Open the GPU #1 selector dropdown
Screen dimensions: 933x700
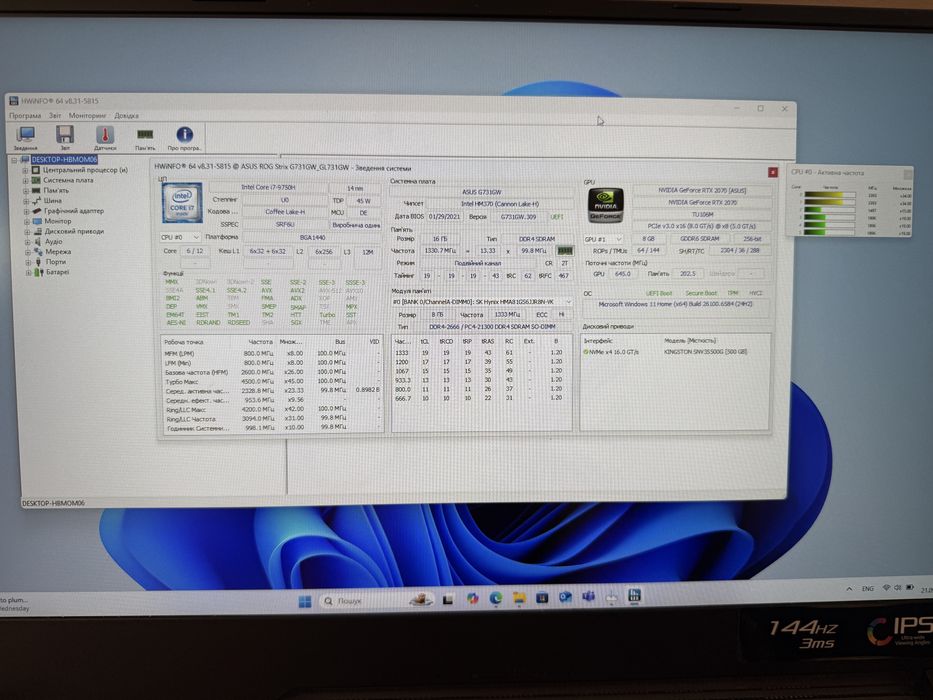603,239
